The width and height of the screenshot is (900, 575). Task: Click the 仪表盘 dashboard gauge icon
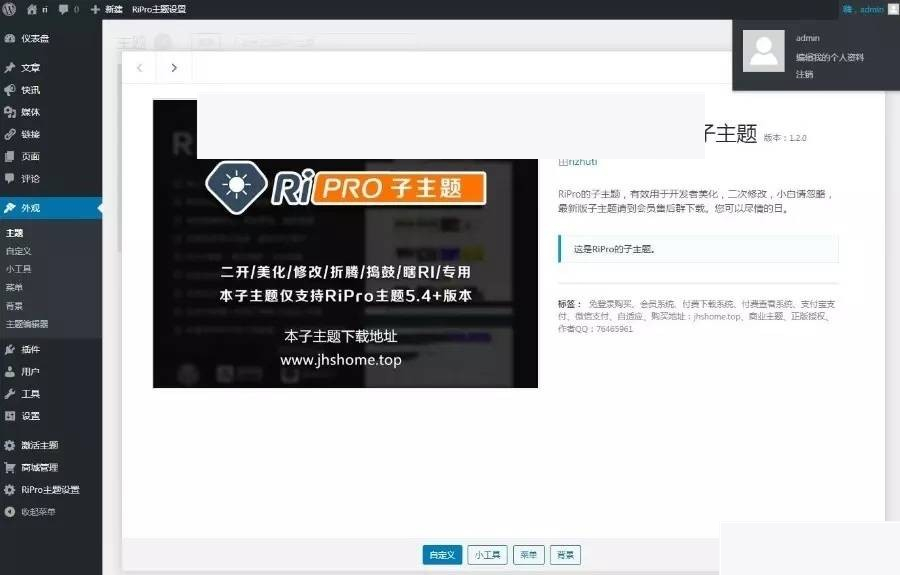point(10,38)
